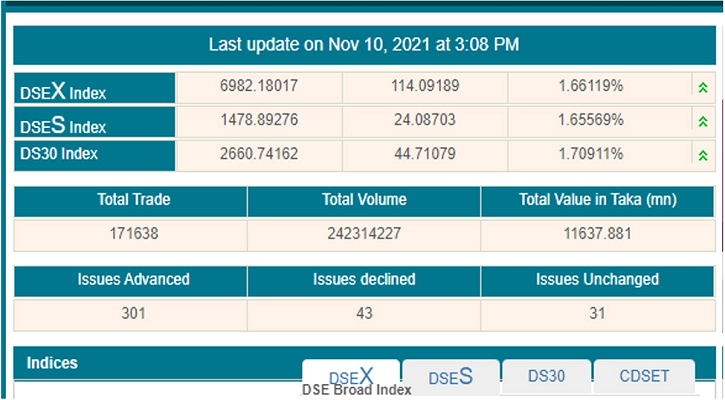Select DS30 point change 44.71079

(x=425, y=154)
